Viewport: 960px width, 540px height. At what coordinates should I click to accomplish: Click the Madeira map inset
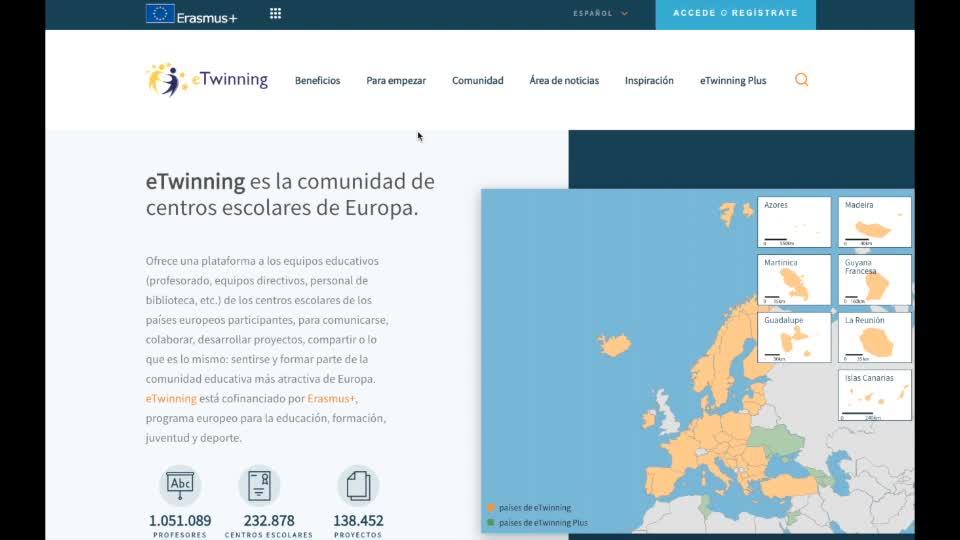[875, 222]
